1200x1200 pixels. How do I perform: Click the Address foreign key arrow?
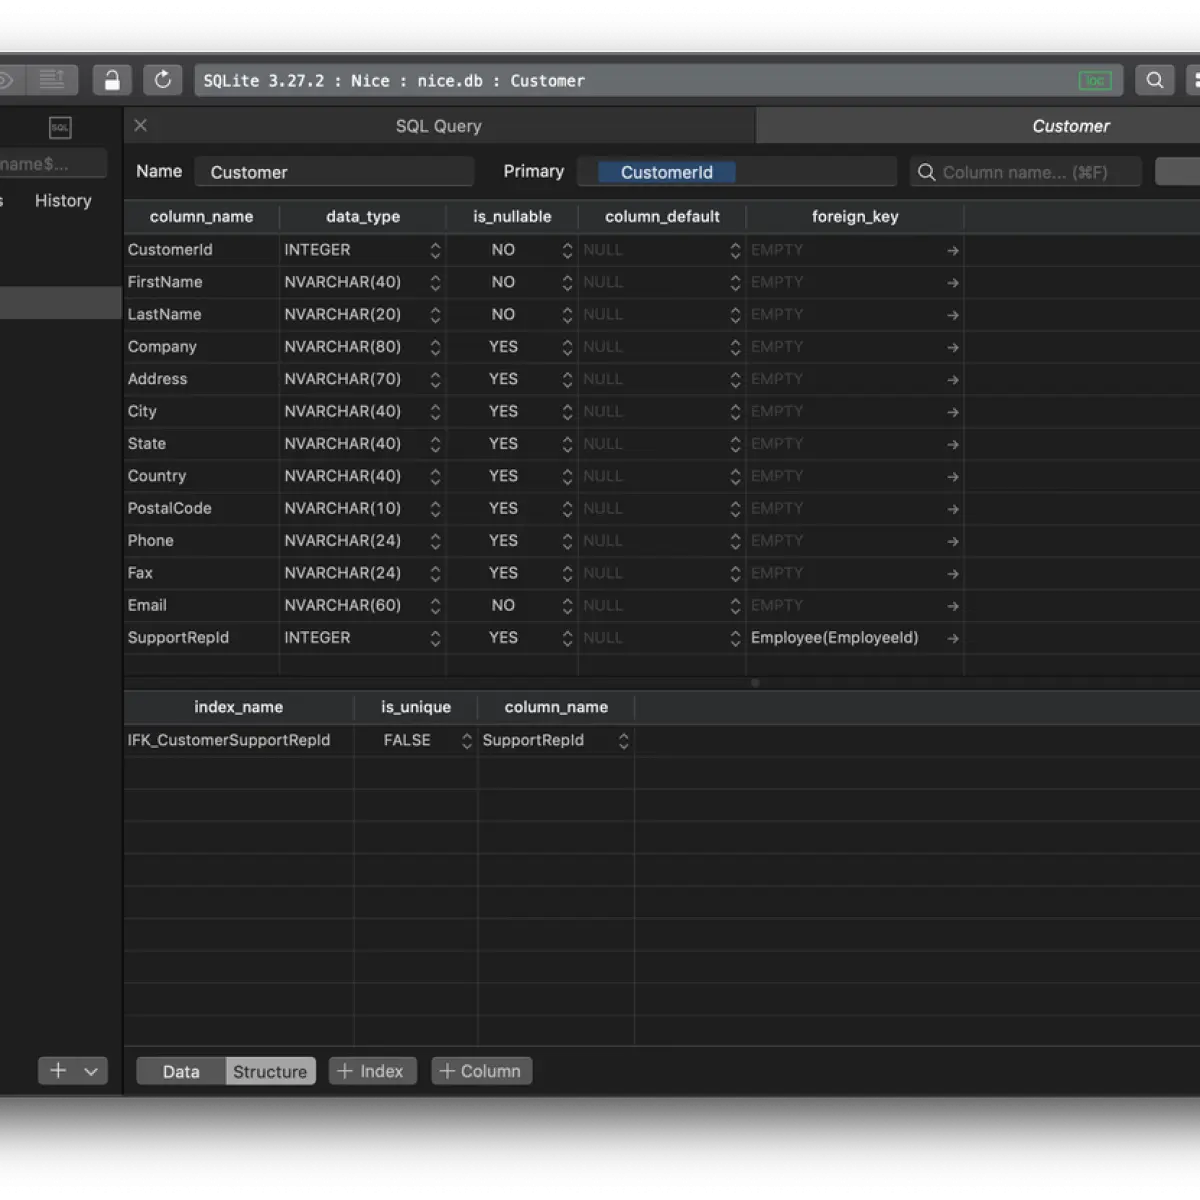pyautogui.click(x=953, y=380)
